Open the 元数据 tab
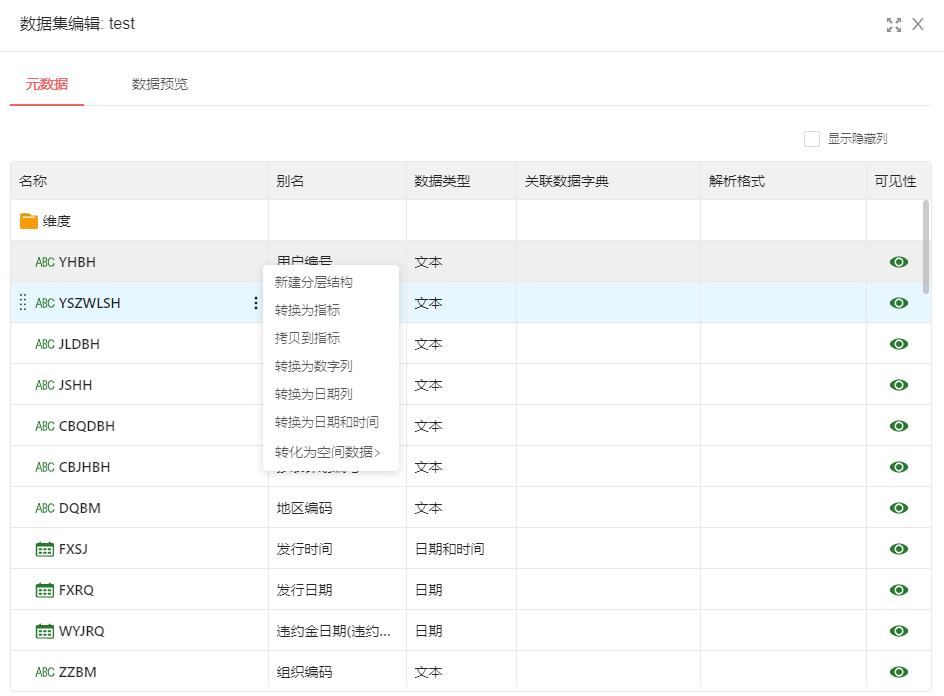The image size is (944, 696). point(47,84)
